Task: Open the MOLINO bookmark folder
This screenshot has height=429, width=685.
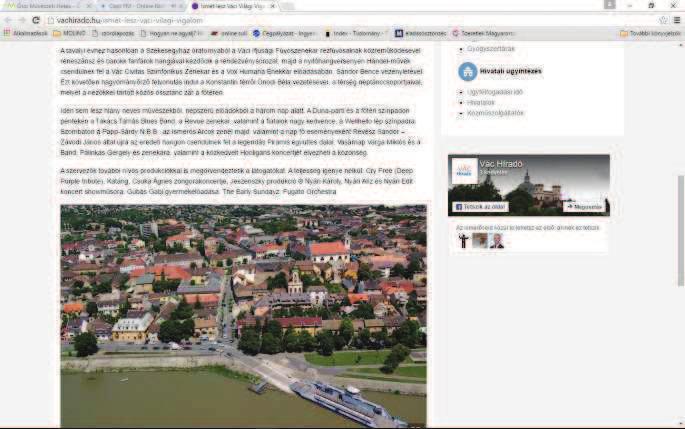Action: (x=69, y=33)
